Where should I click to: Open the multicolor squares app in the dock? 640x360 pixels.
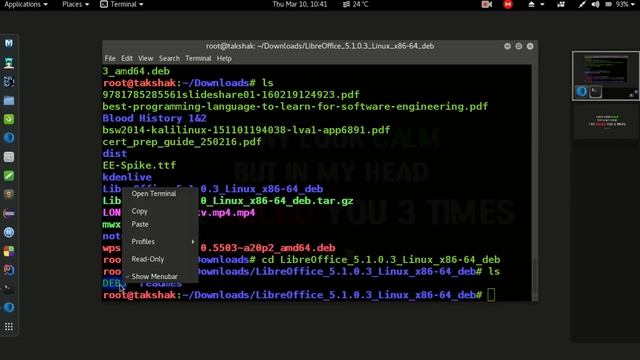(x=9, y=251)
